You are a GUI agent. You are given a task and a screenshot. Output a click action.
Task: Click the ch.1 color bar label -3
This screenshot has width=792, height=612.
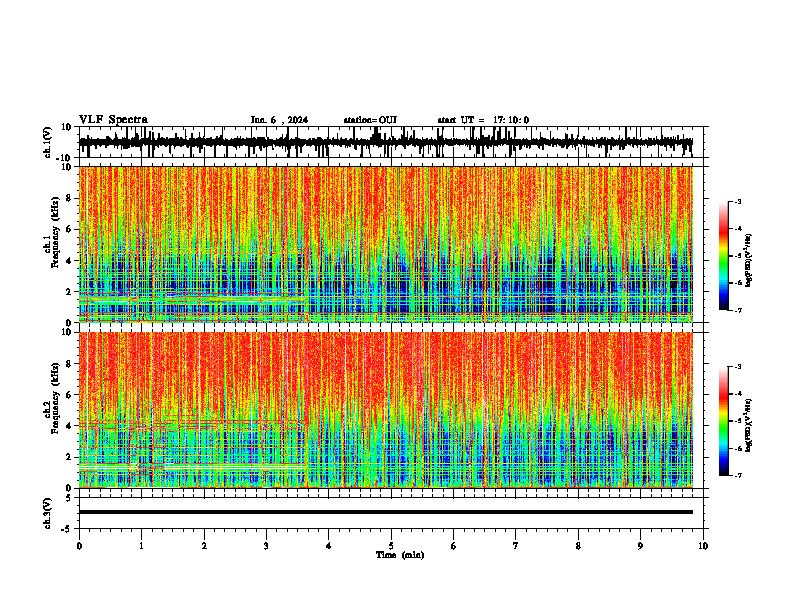click(737, 201)
